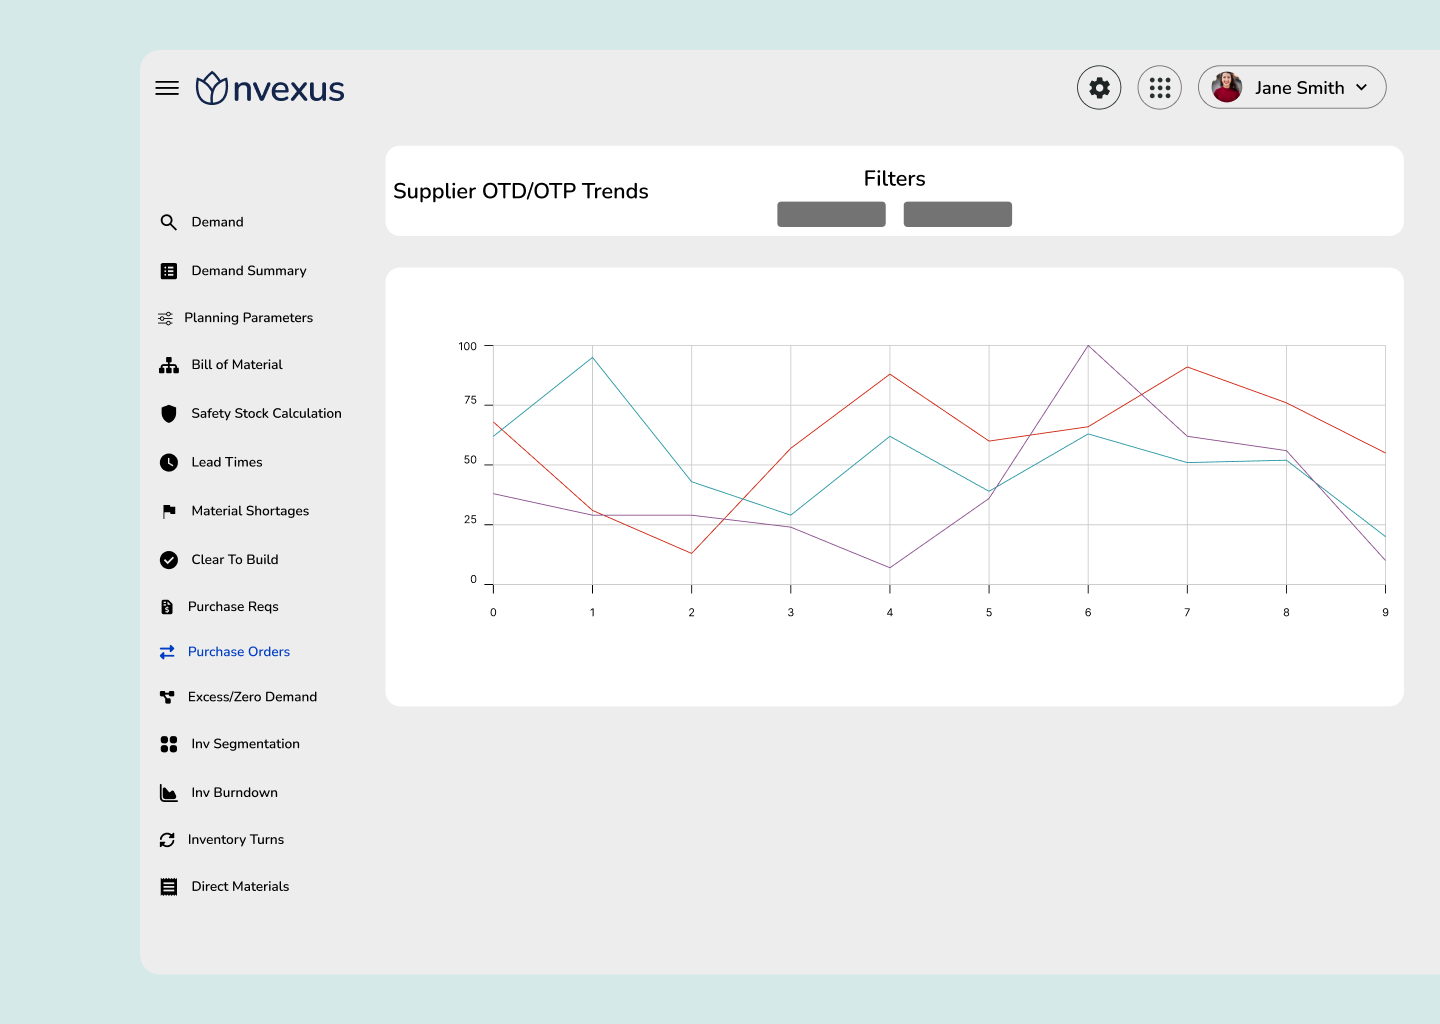
Task: Click the Safety Stock Calculation shield icon
Action: [x=169, y=414]
